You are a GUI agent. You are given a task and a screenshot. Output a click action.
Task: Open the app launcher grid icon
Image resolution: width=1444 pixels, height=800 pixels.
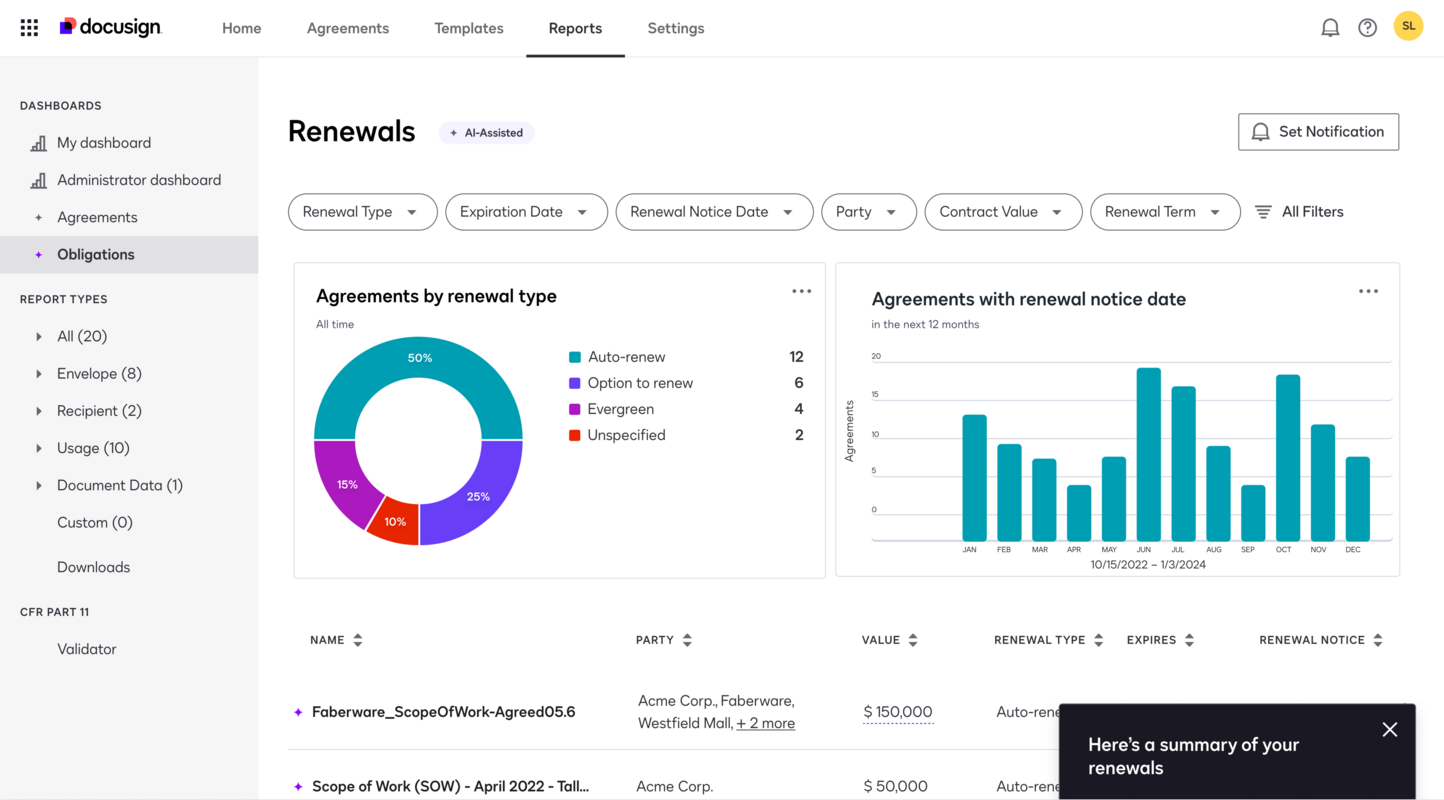(28, 27)
